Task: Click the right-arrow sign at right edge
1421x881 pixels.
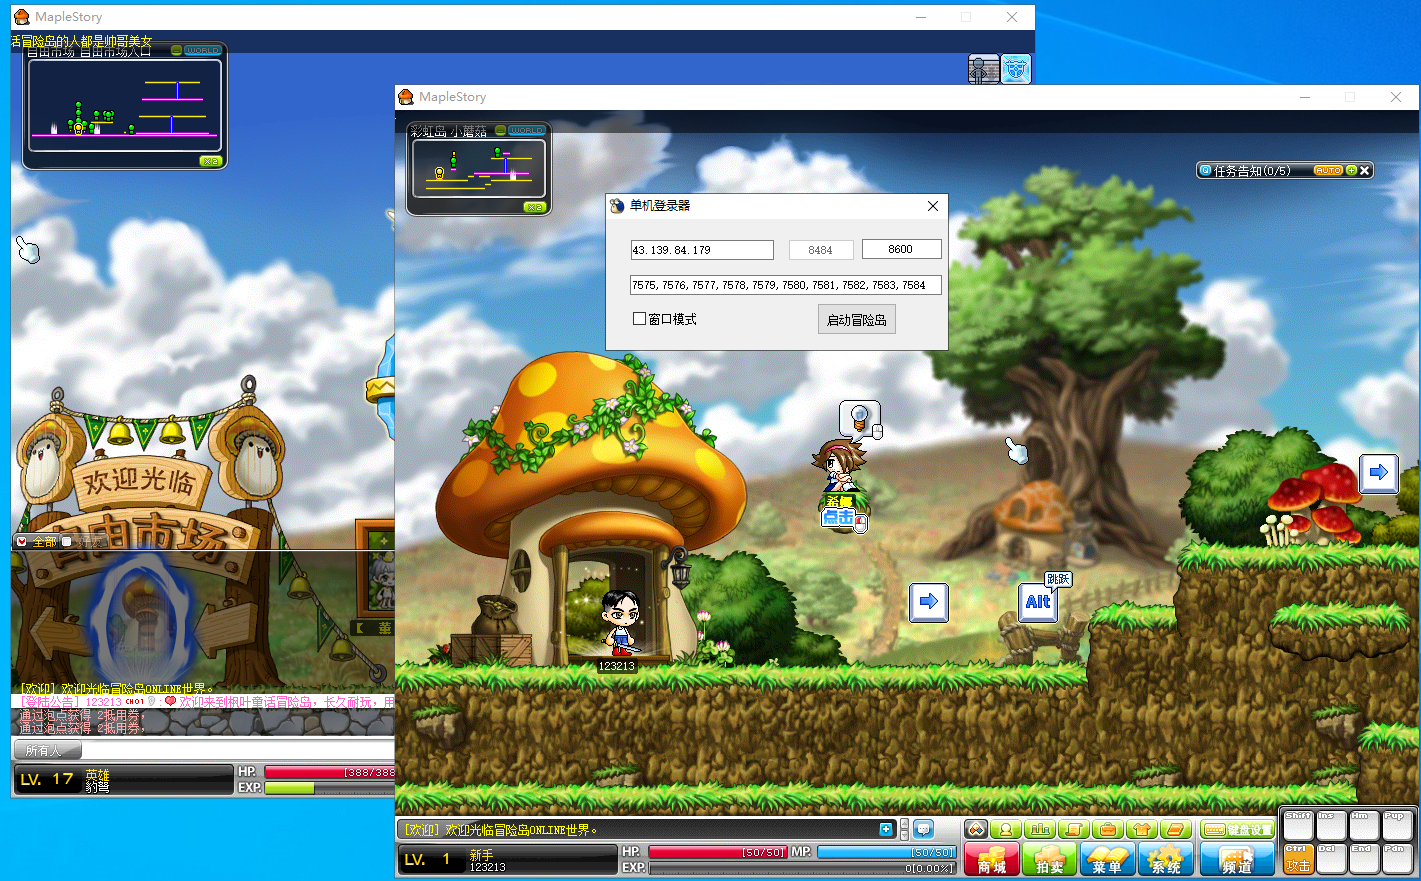Action: (1379, 473)
